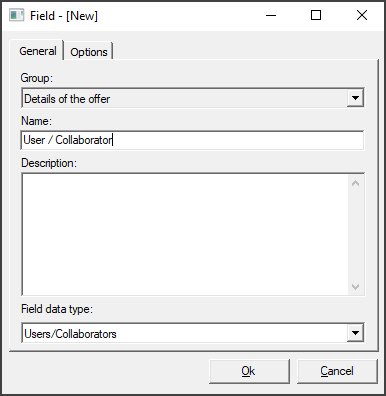Click the Description scrollbar down arrow

point(356,287)
